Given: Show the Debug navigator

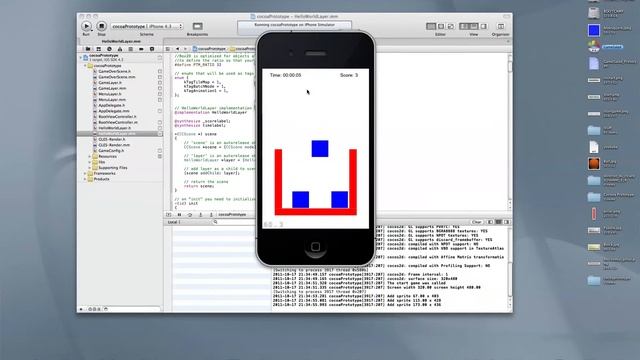Looking at the screenshot, I should [x=130, y=49].
